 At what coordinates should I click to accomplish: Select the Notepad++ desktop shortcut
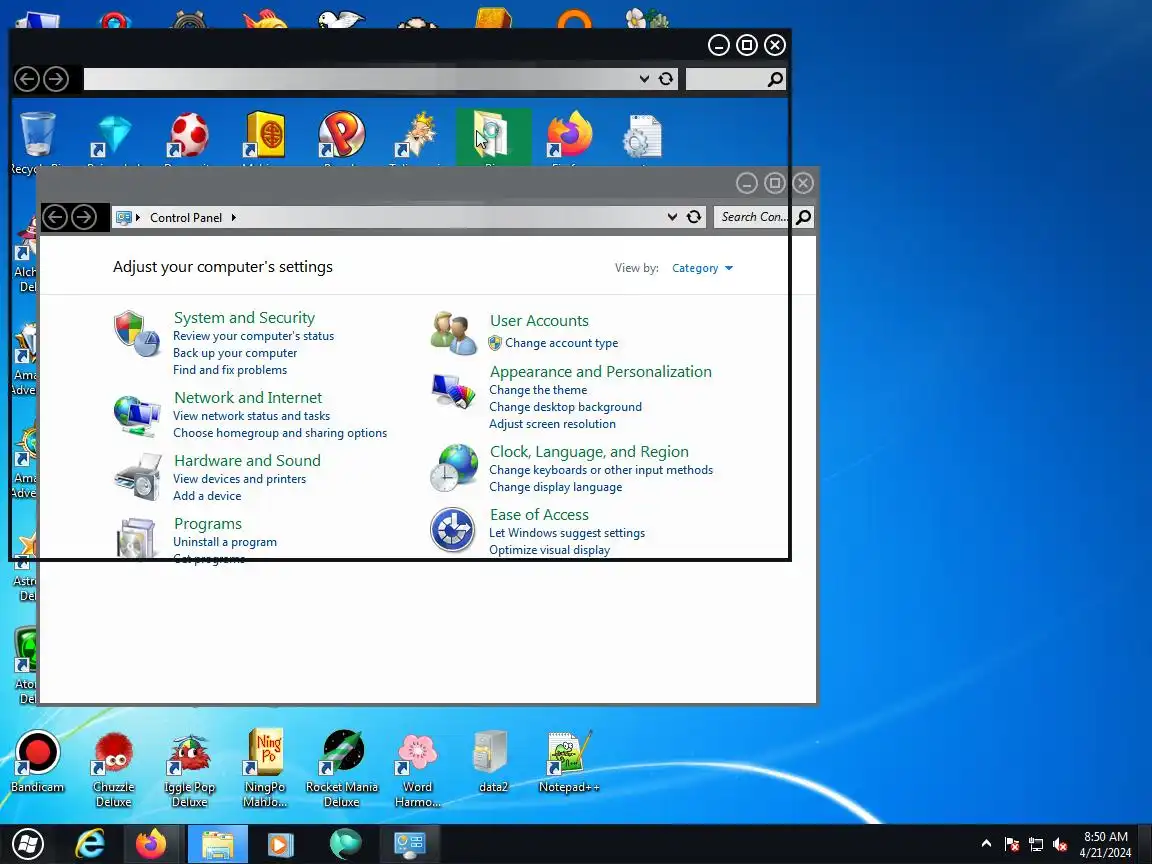coord(569,761)
